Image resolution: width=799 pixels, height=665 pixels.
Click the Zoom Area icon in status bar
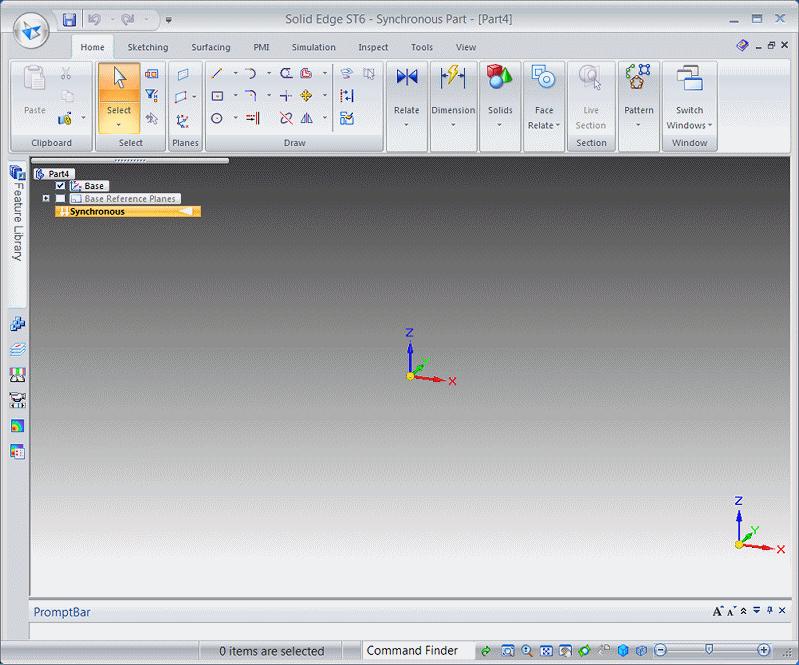[508, 650]
